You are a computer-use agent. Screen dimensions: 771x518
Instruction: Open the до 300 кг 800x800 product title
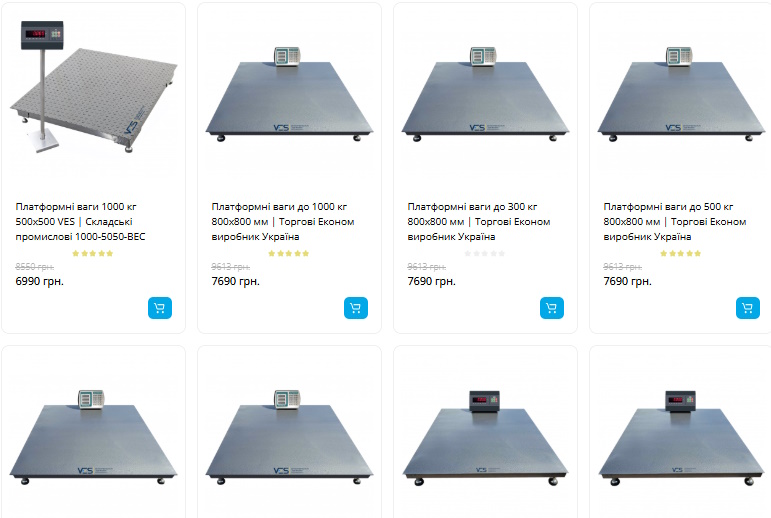(x=479, y=221)
